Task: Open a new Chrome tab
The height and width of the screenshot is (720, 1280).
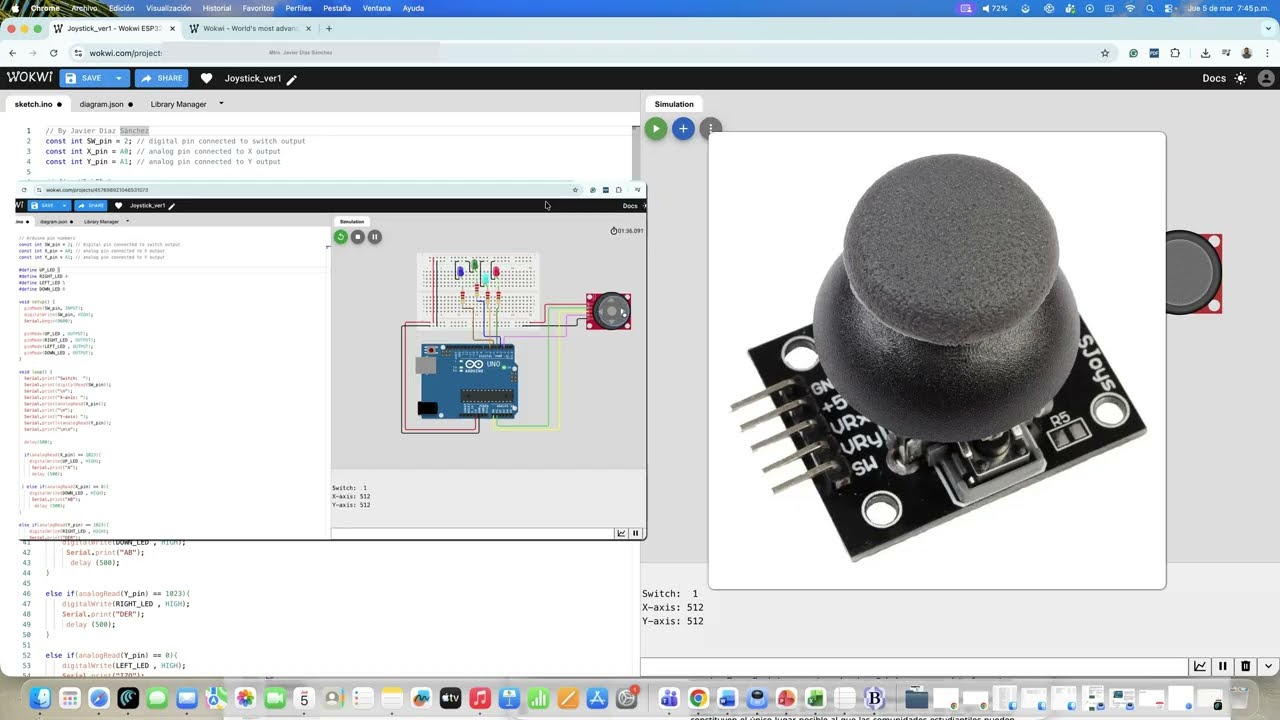Action: click(329, 29)
